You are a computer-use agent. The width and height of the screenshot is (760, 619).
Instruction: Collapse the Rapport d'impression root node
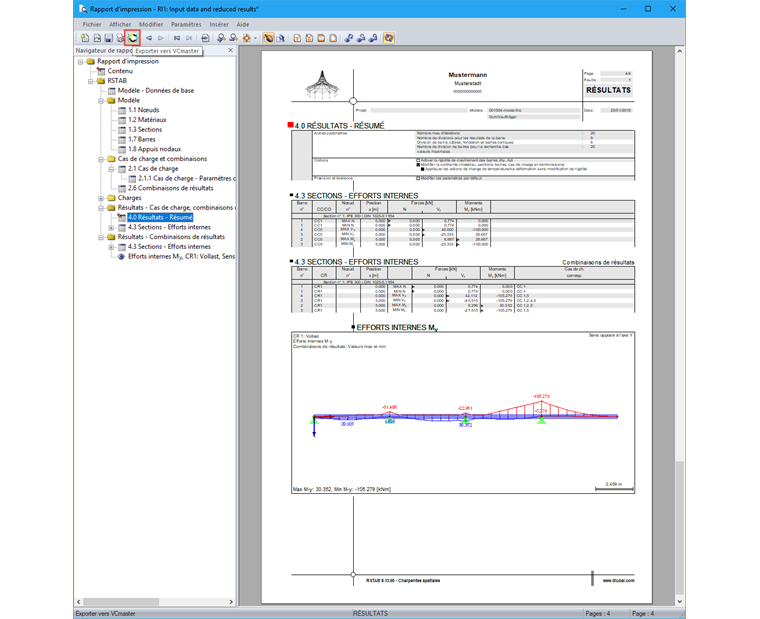80,62
